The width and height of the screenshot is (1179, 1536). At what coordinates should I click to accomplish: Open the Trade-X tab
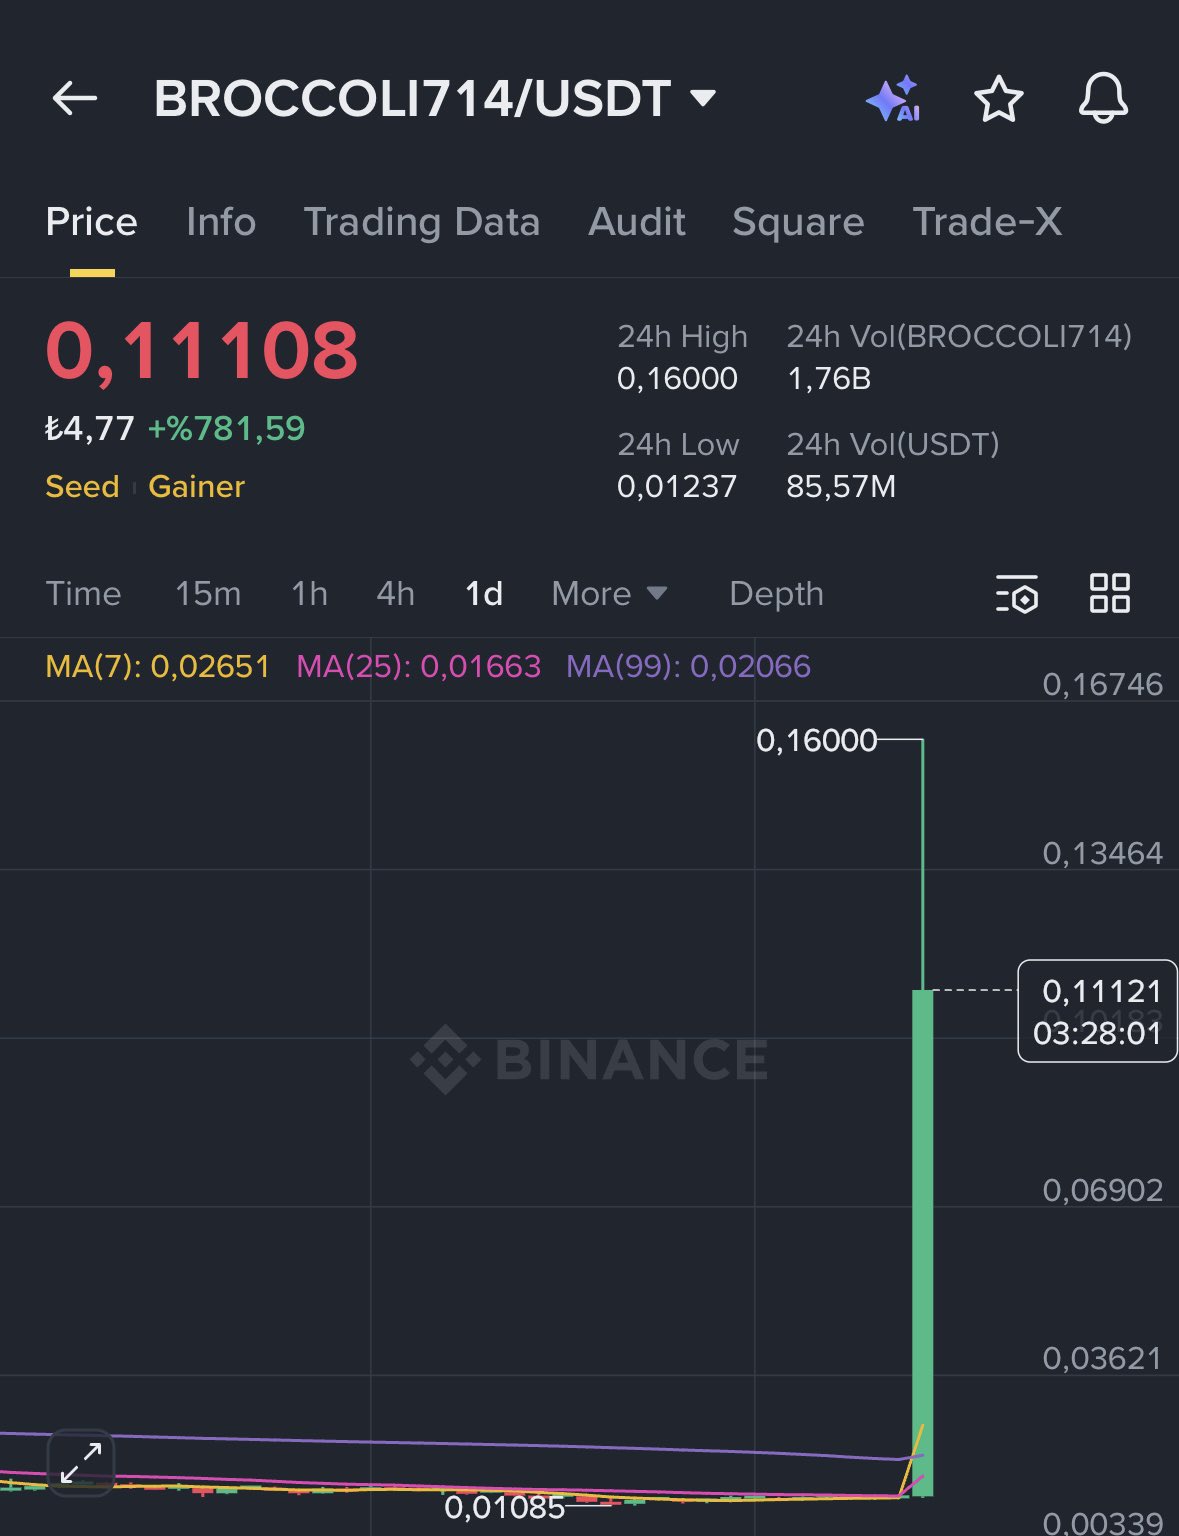(987, 222)
